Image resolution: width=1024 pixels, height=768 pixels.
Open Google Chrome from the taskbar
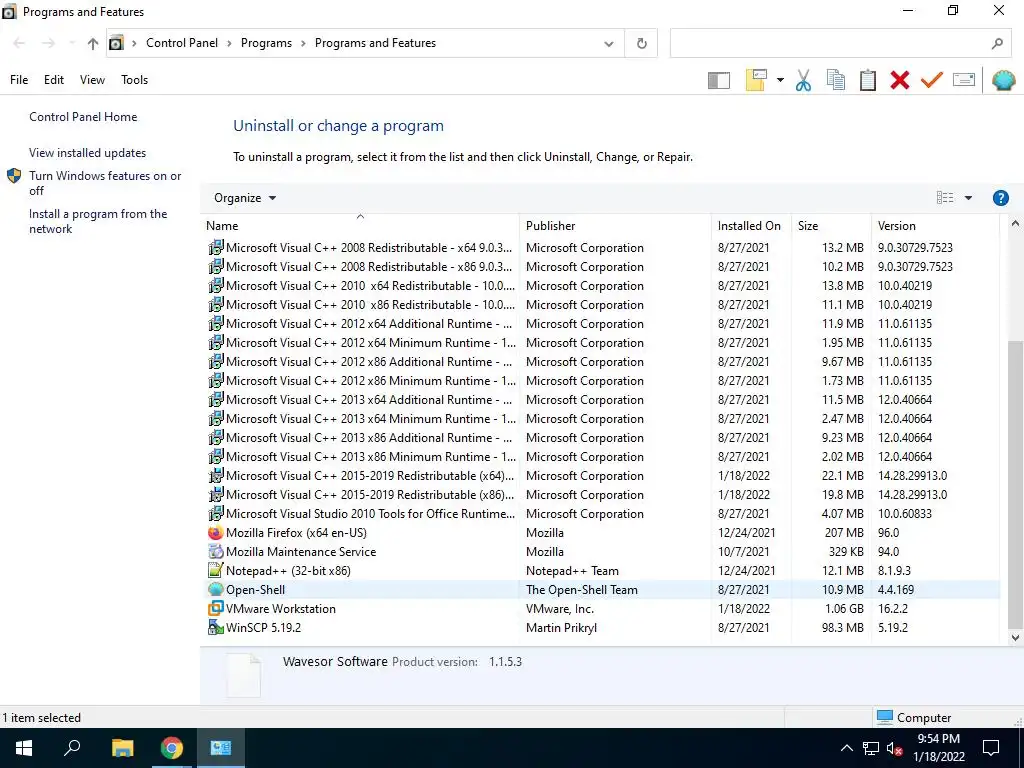pos(172,748)
